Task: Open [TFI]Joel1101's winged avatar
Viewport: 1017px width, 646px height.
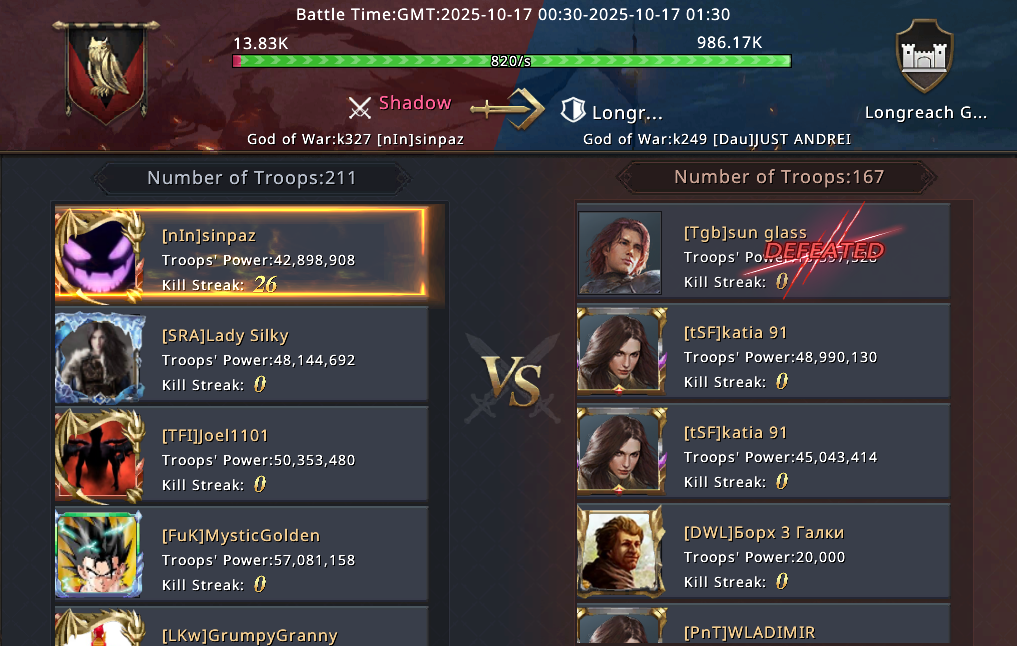Action: (x=100, y=457)
